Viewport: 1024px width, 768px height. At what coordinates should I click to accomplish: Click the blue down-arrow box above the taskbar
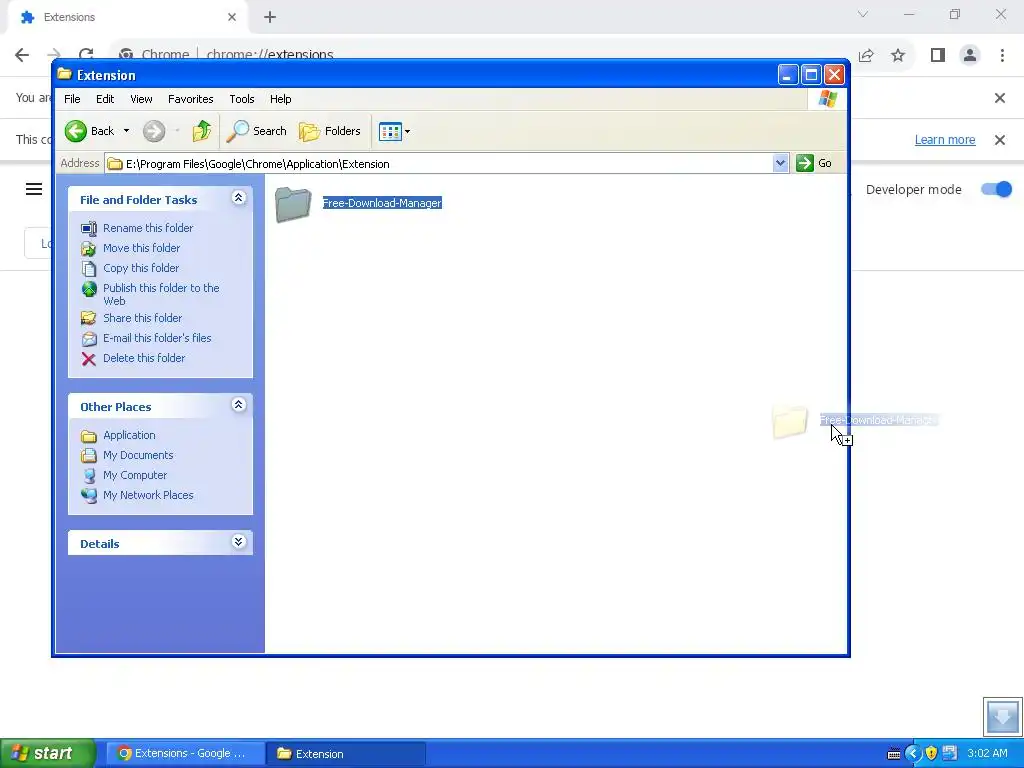pyautogui.click(x=1002, y=716)
